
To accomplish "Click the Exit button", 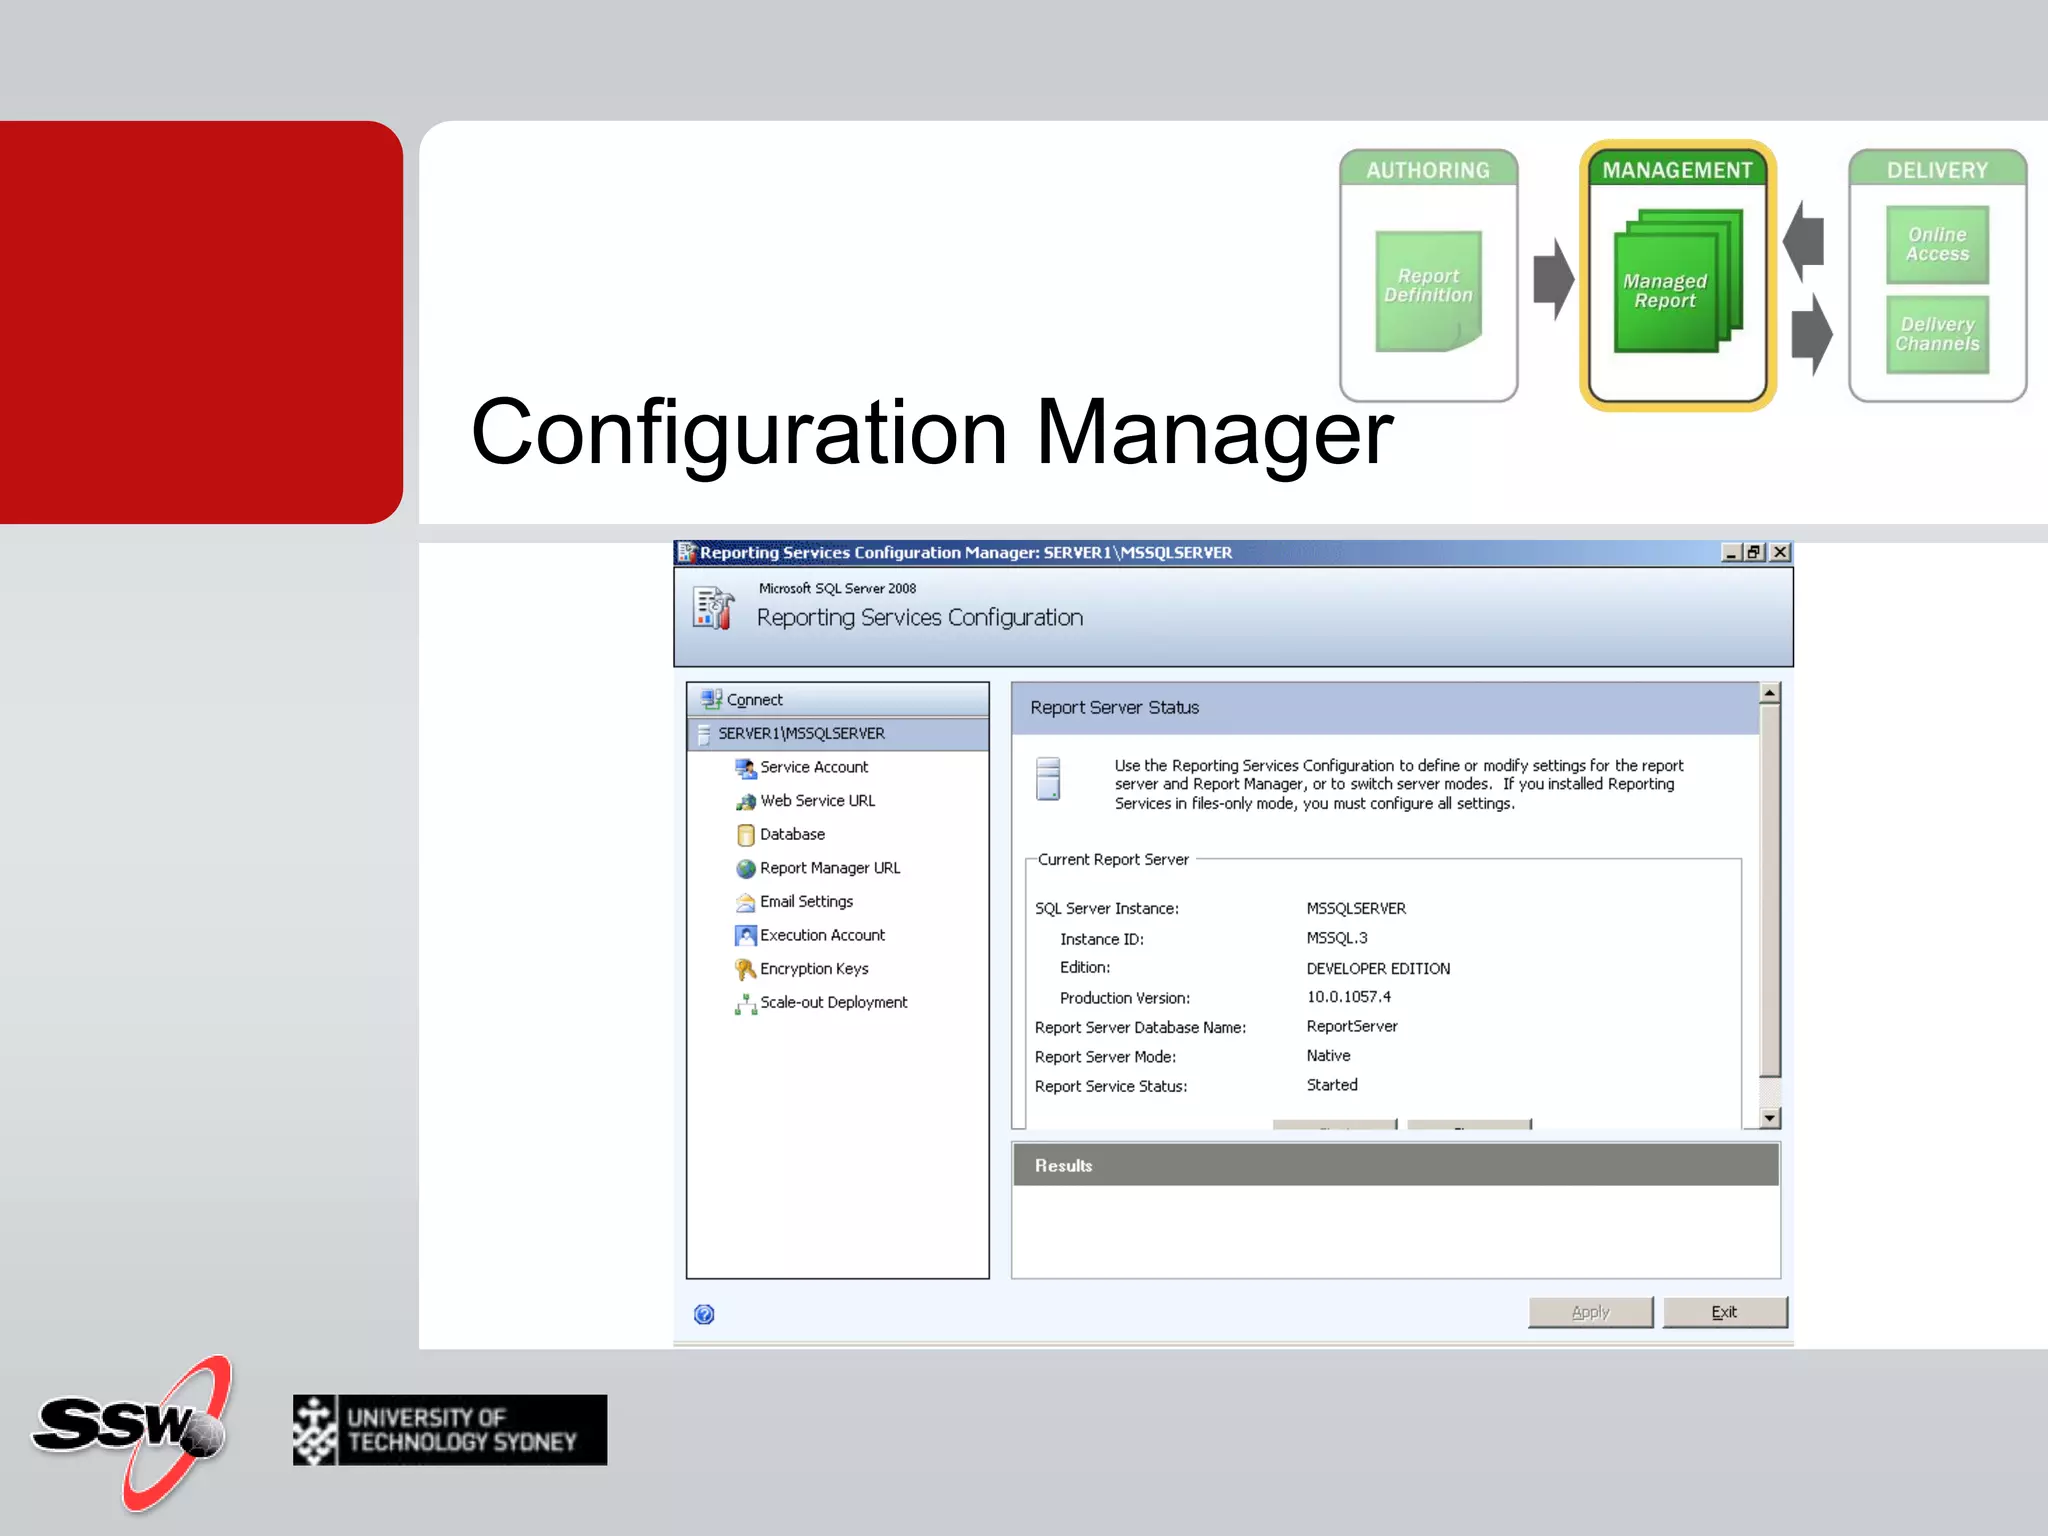I will coord(1724,1312).
